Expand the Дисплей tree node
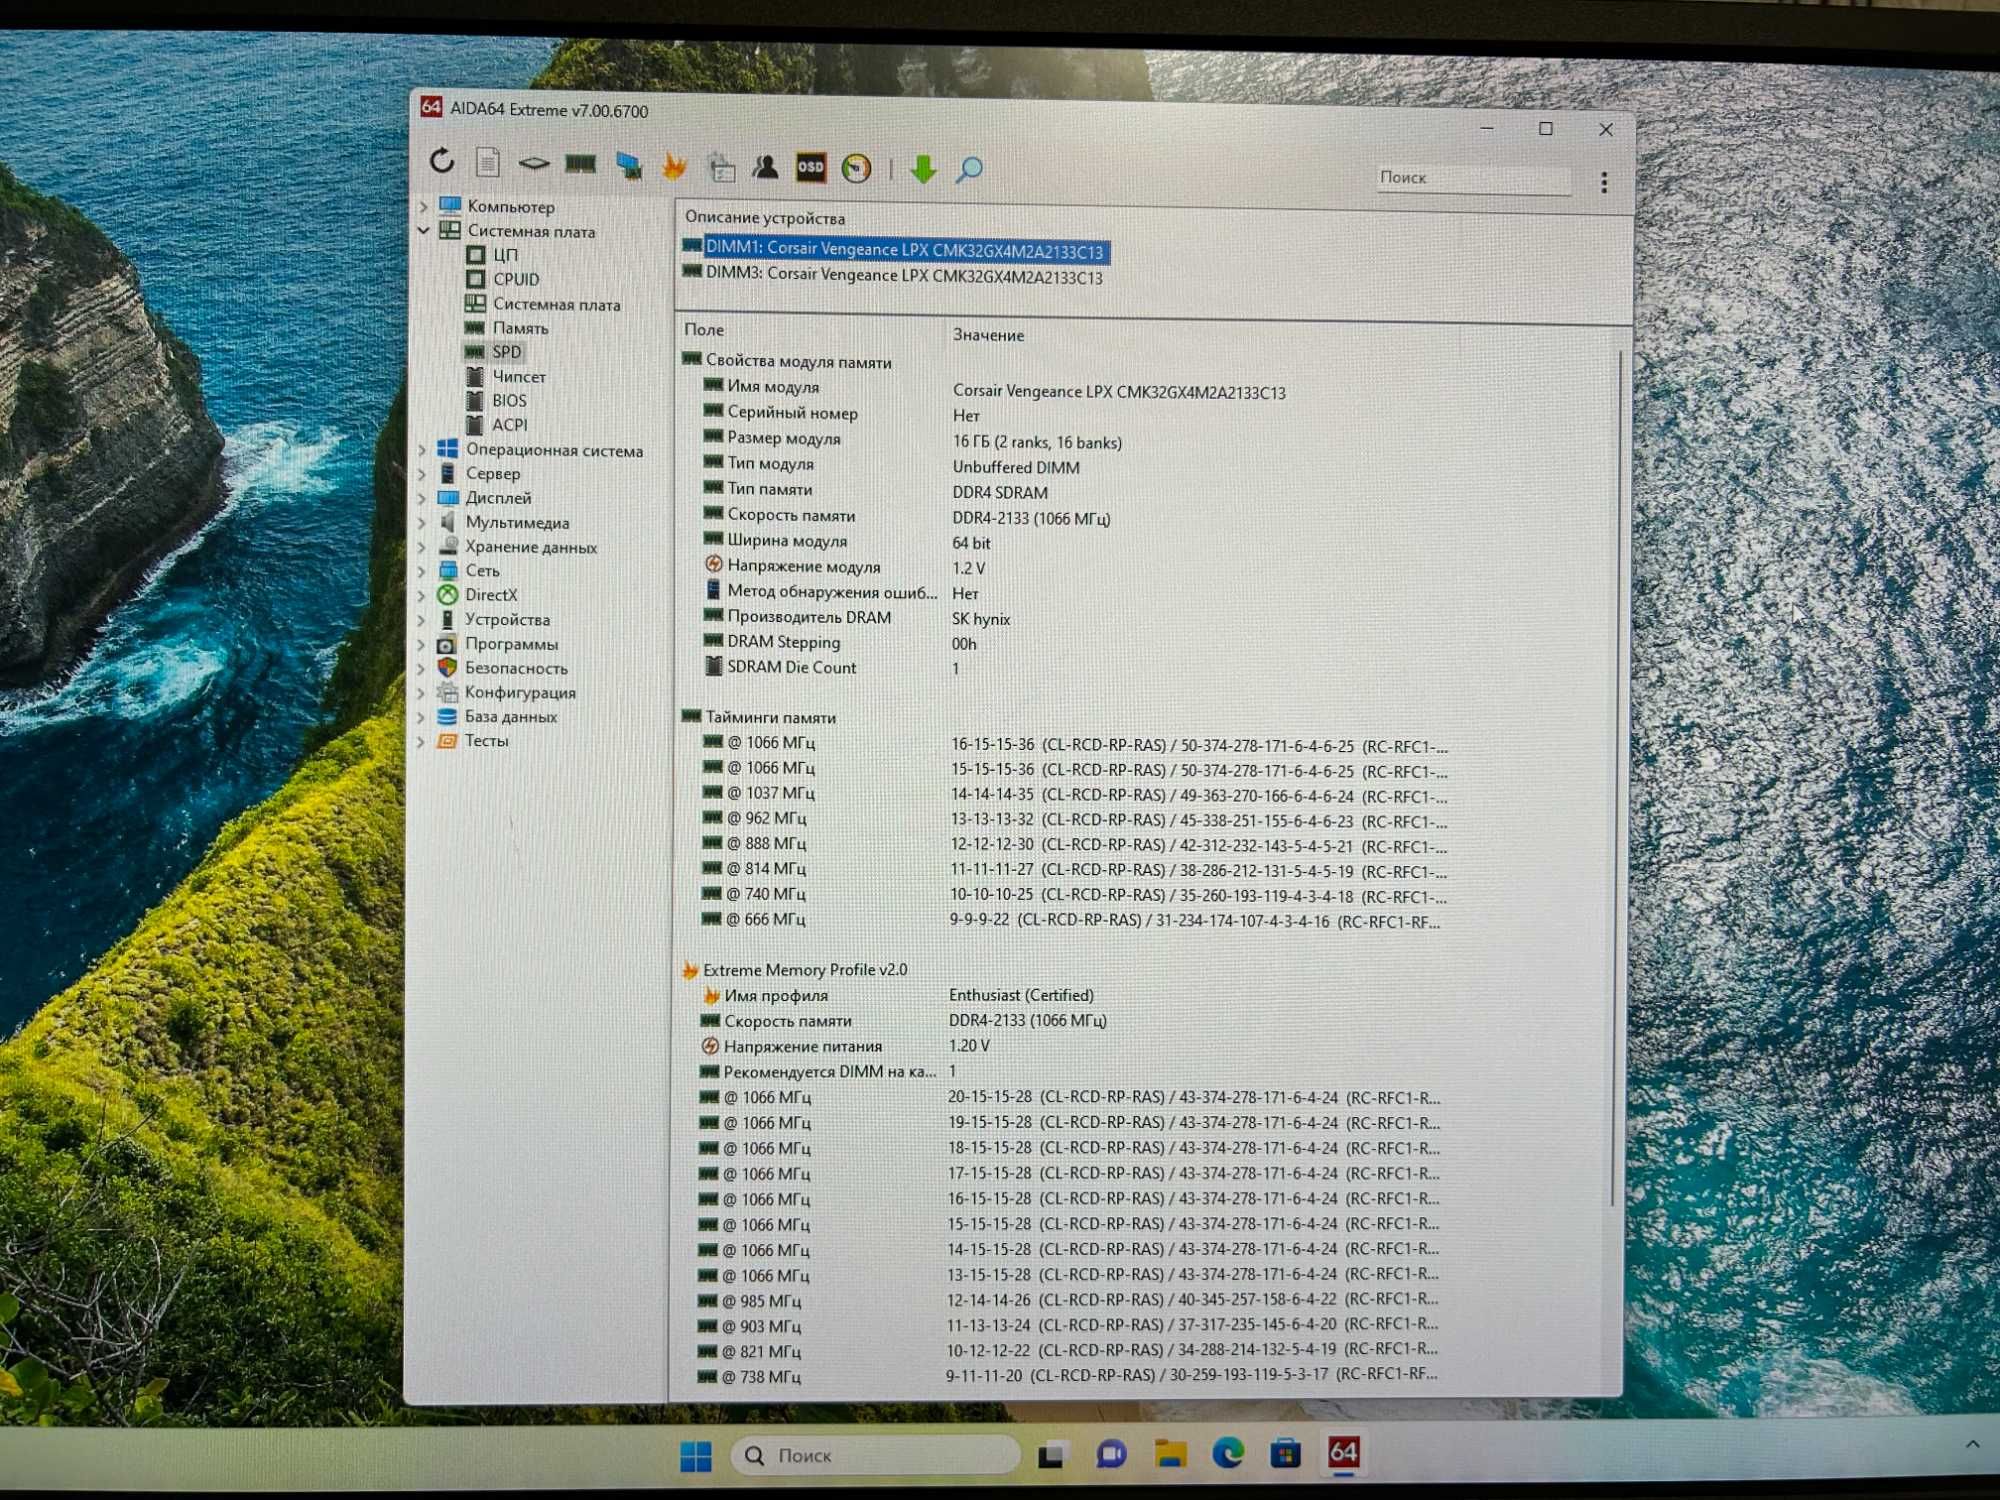Viewport: 2000px width, 1500px height. (422, 498)
